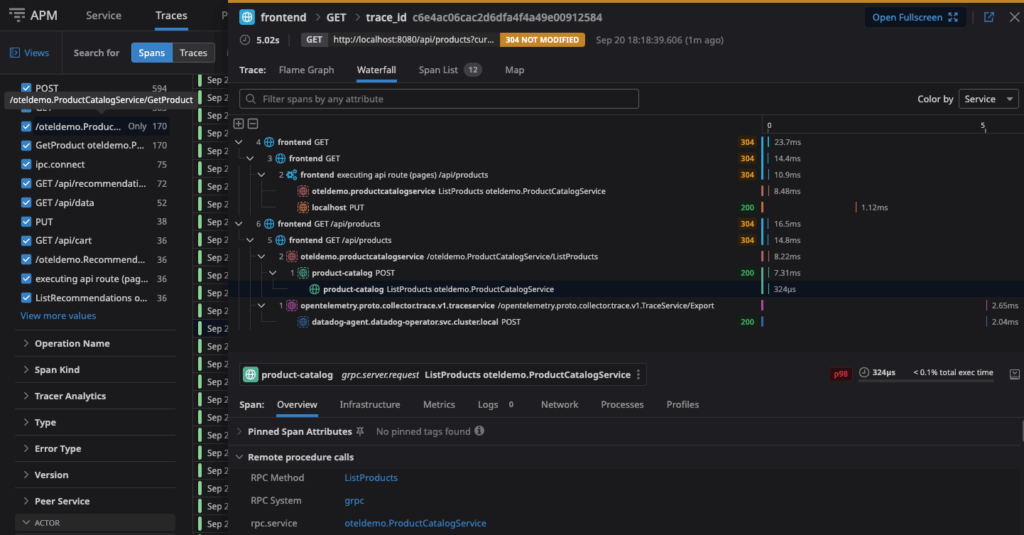Click the collapse all spans minus icon
This screenshot has height=535, width=1024.
coord(252,124)
